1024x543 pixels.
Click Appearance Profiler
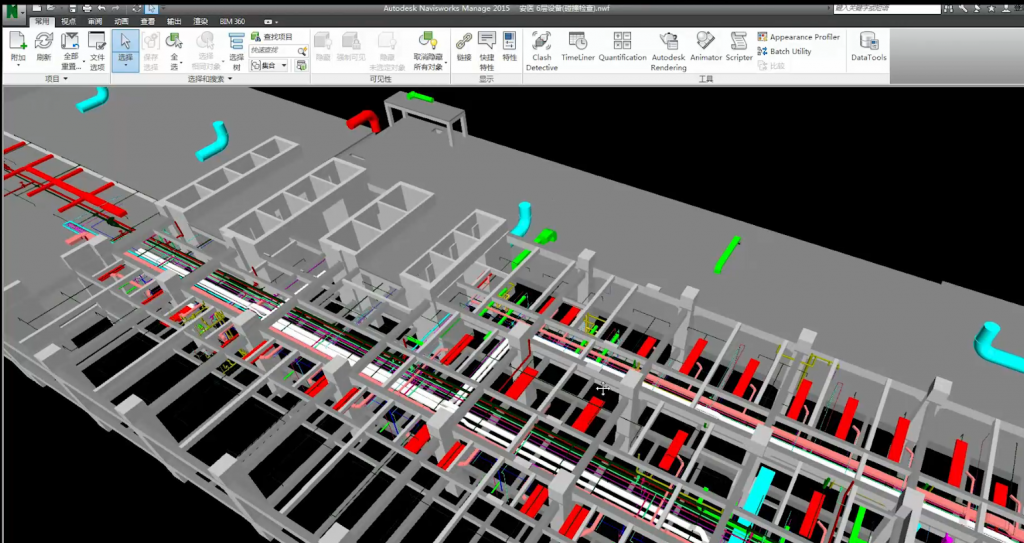pos(804,37)
